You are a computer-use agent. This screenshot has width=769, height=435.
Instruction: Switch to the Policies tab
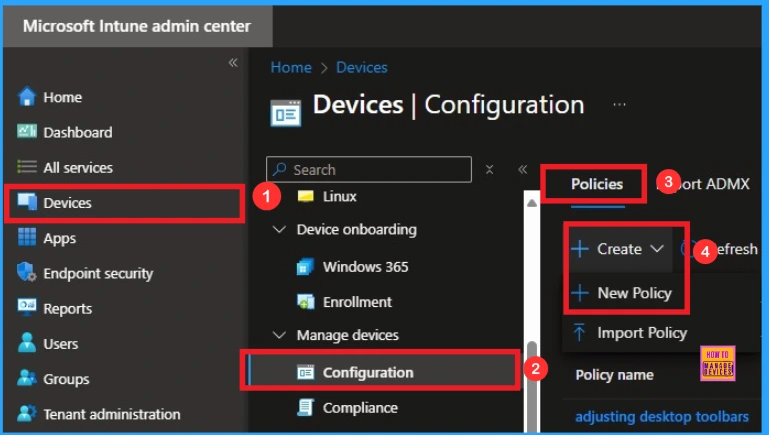point(597,184)
